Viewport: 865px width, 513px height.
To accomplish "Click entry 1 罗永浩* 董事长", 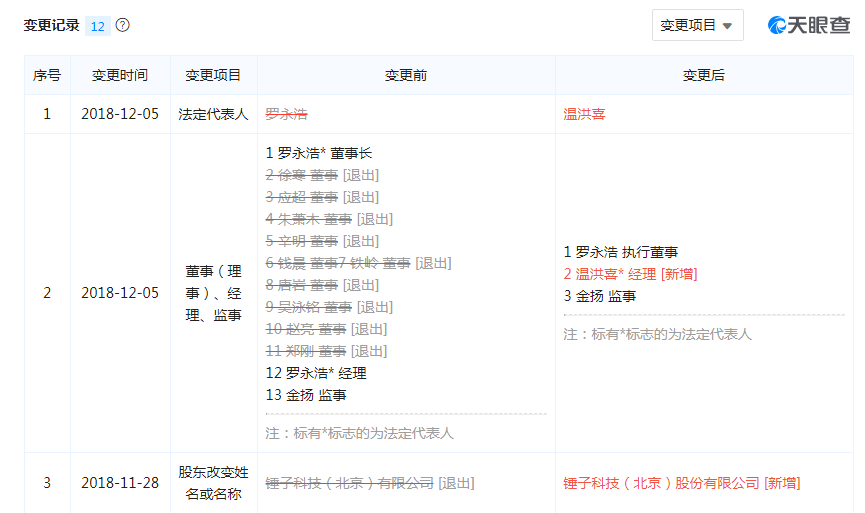I will [x=319, y=153].
